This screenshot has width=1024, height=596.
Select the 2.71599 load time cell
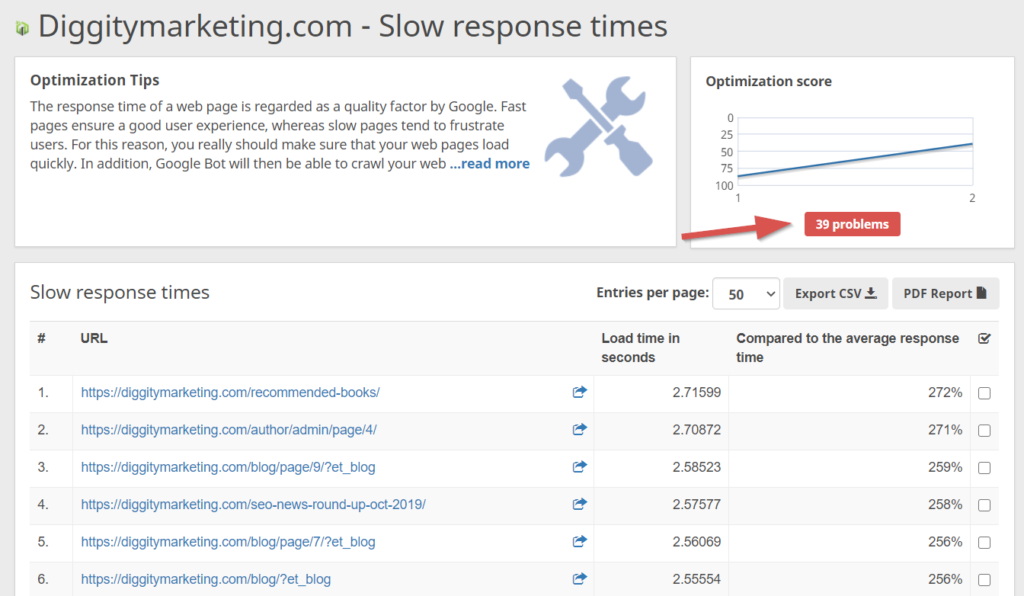click(696, 392)
